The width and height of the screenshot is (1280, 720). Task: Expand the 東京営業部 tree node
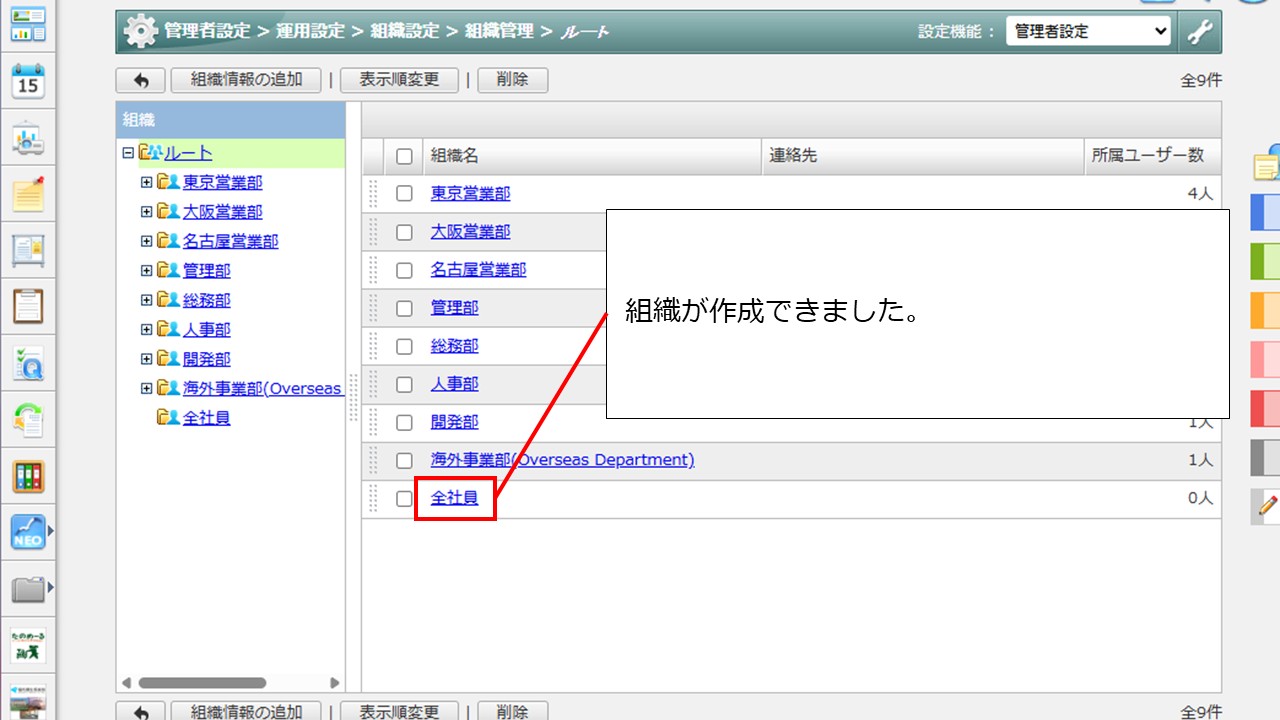point(146,183)
